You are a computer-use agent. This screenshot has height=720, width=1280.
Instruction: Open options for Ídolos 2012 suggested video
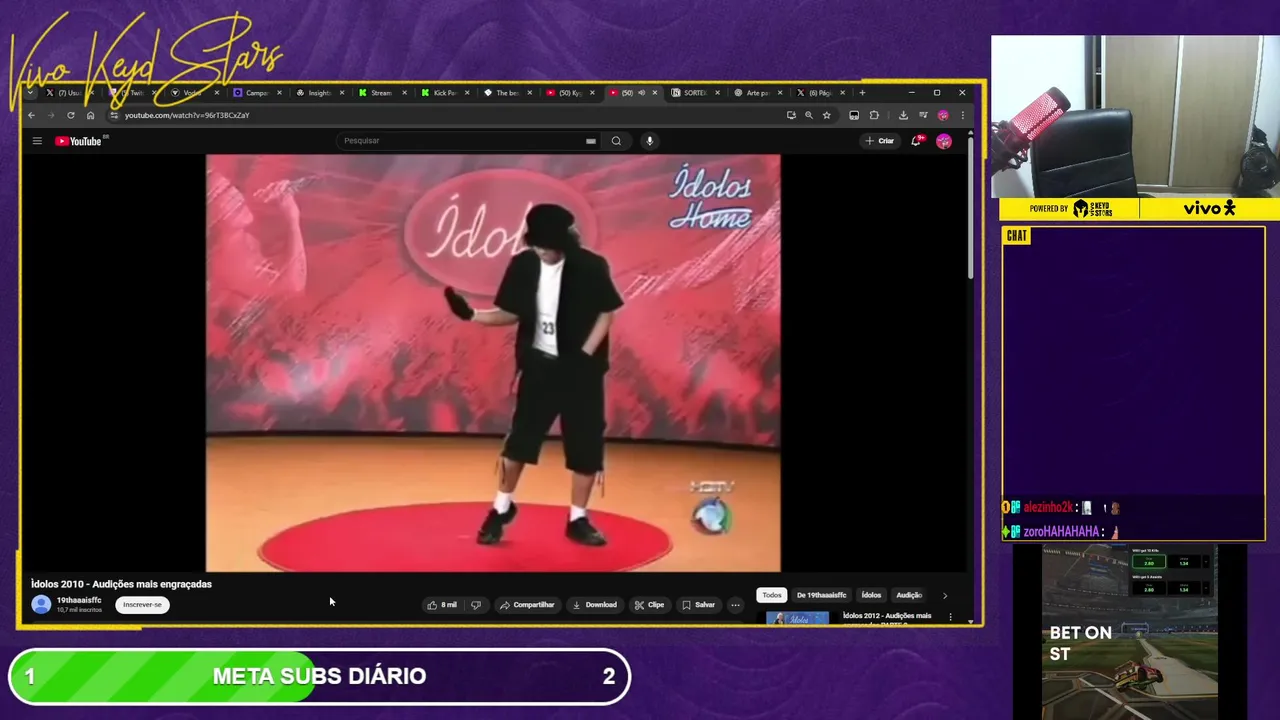click(x=950, y=617)
